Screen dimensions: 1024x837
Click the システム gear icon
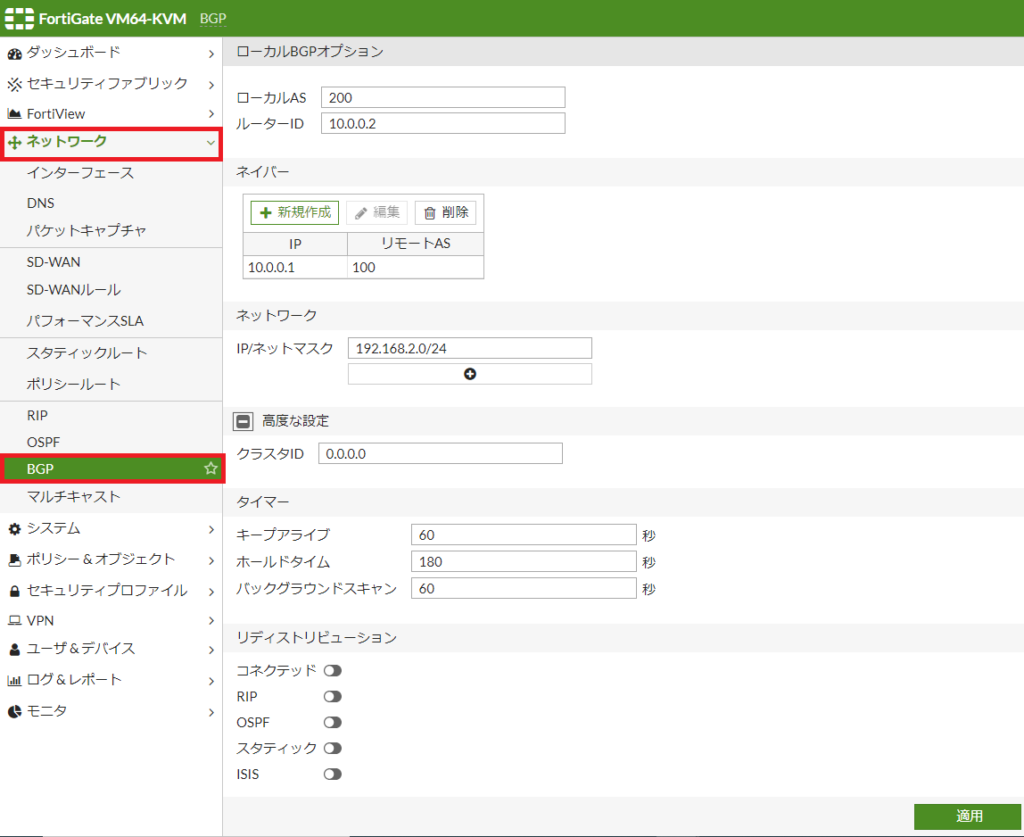14,528
